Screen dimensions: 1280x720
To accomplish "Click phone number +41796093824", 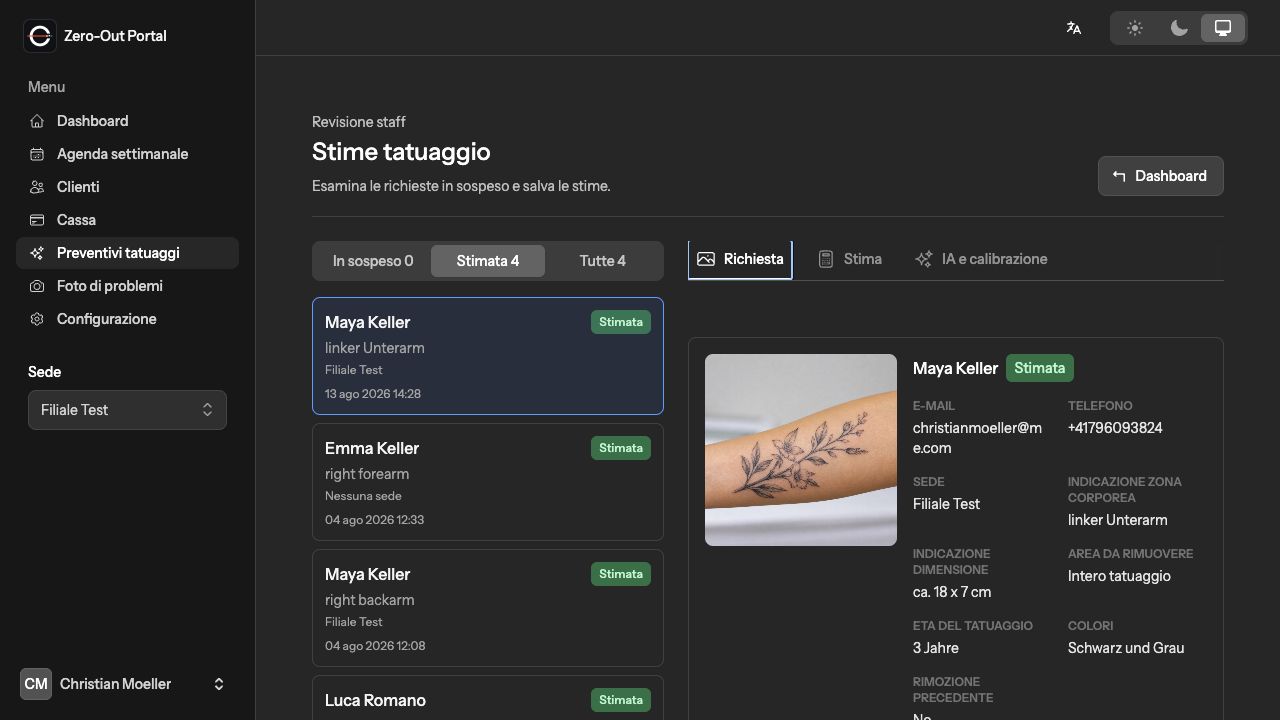I will click(x=1115, y=428).
